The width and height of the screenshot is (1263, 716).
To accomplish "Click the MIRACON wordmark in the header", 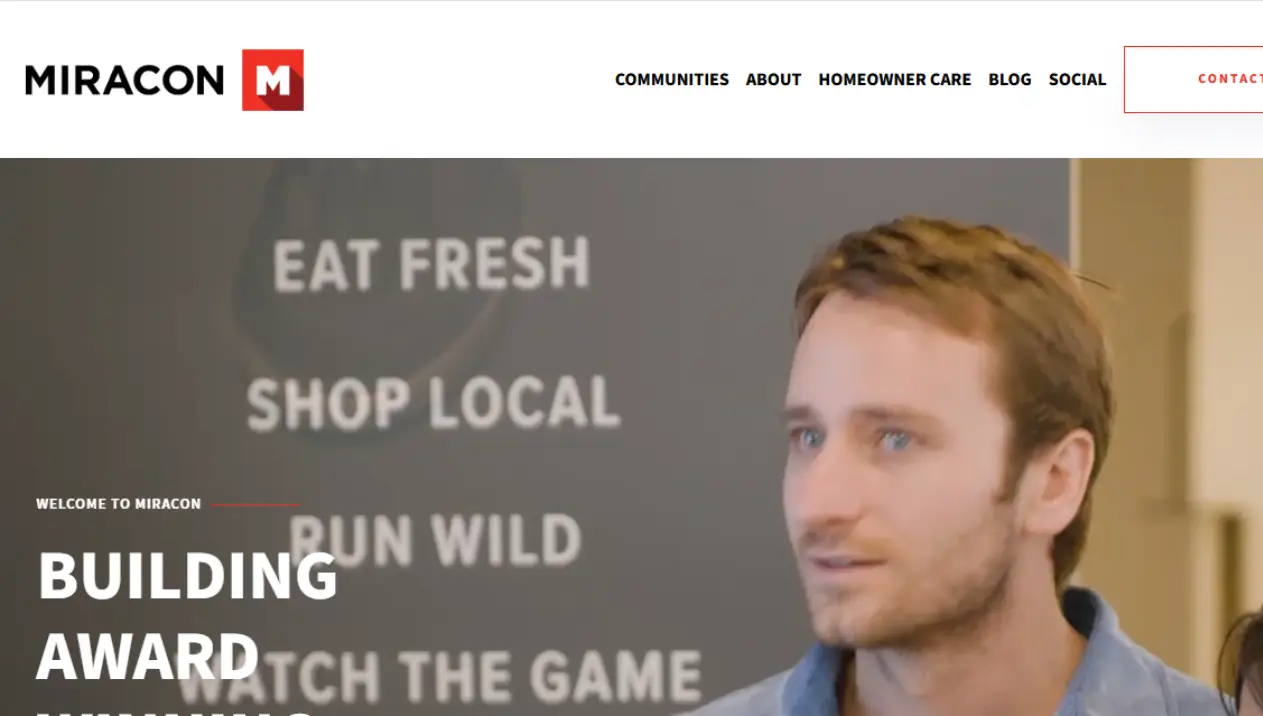I will point(125,80).
